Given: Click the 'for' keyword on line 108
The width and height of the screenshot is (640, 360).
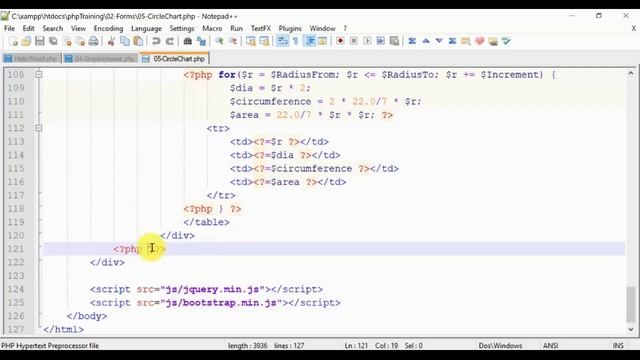Looking at the screenshot, I should 227,75.
